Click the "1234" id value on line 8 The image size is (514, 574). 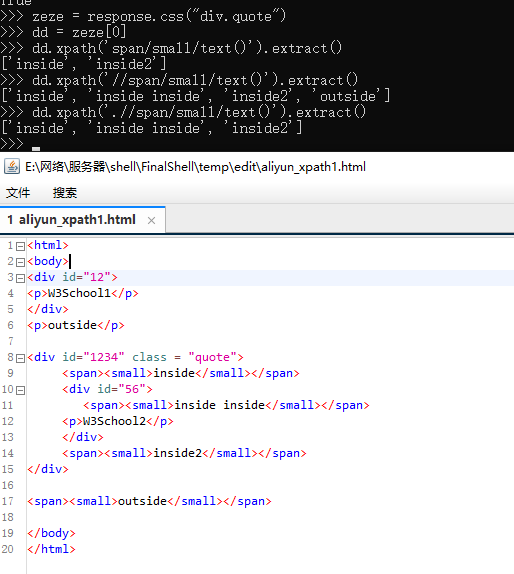[104, 357]
